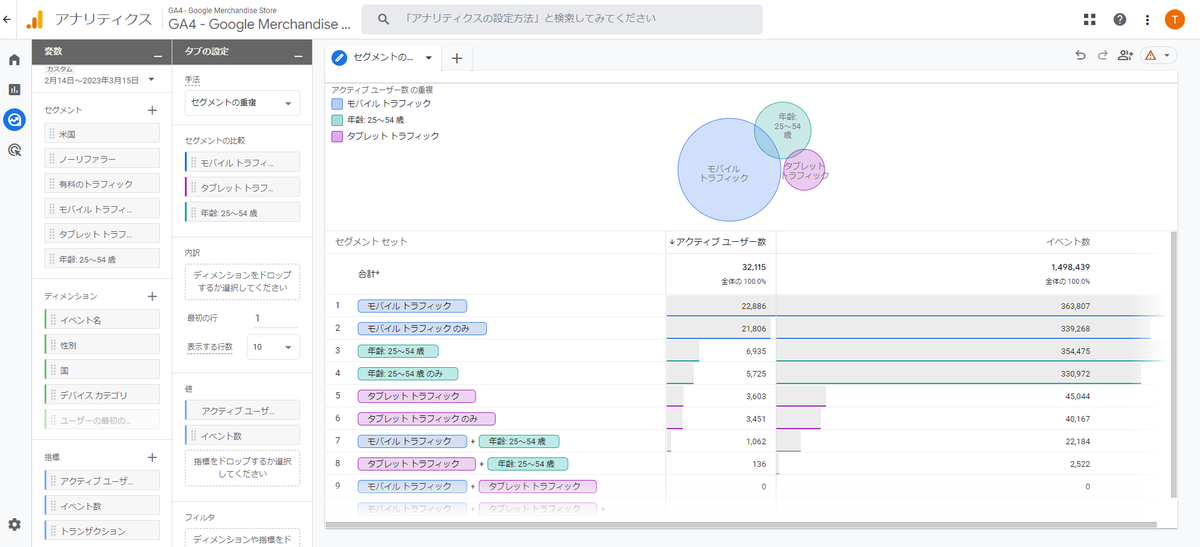This screenshot has height=547, width=1200.
Task: Click the breakdown dimension drop zone
Action: pos(242,281)
